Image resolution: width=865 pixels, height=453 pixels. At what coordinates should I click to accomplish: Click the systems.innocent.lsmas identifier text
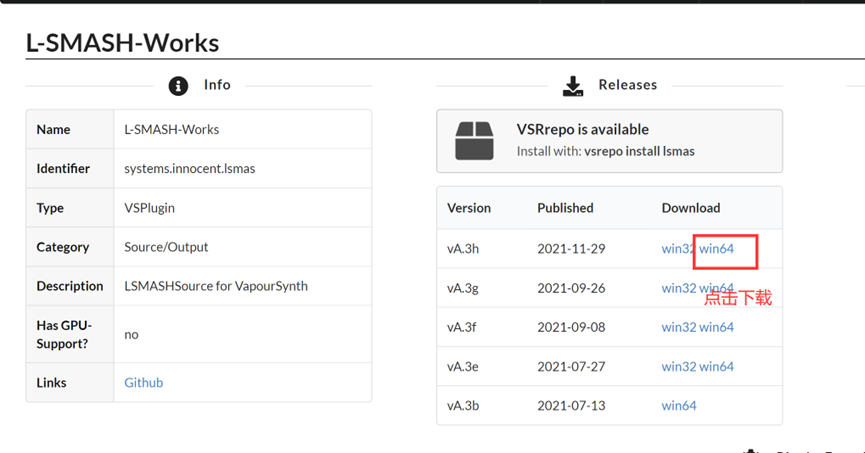point(189,169)
